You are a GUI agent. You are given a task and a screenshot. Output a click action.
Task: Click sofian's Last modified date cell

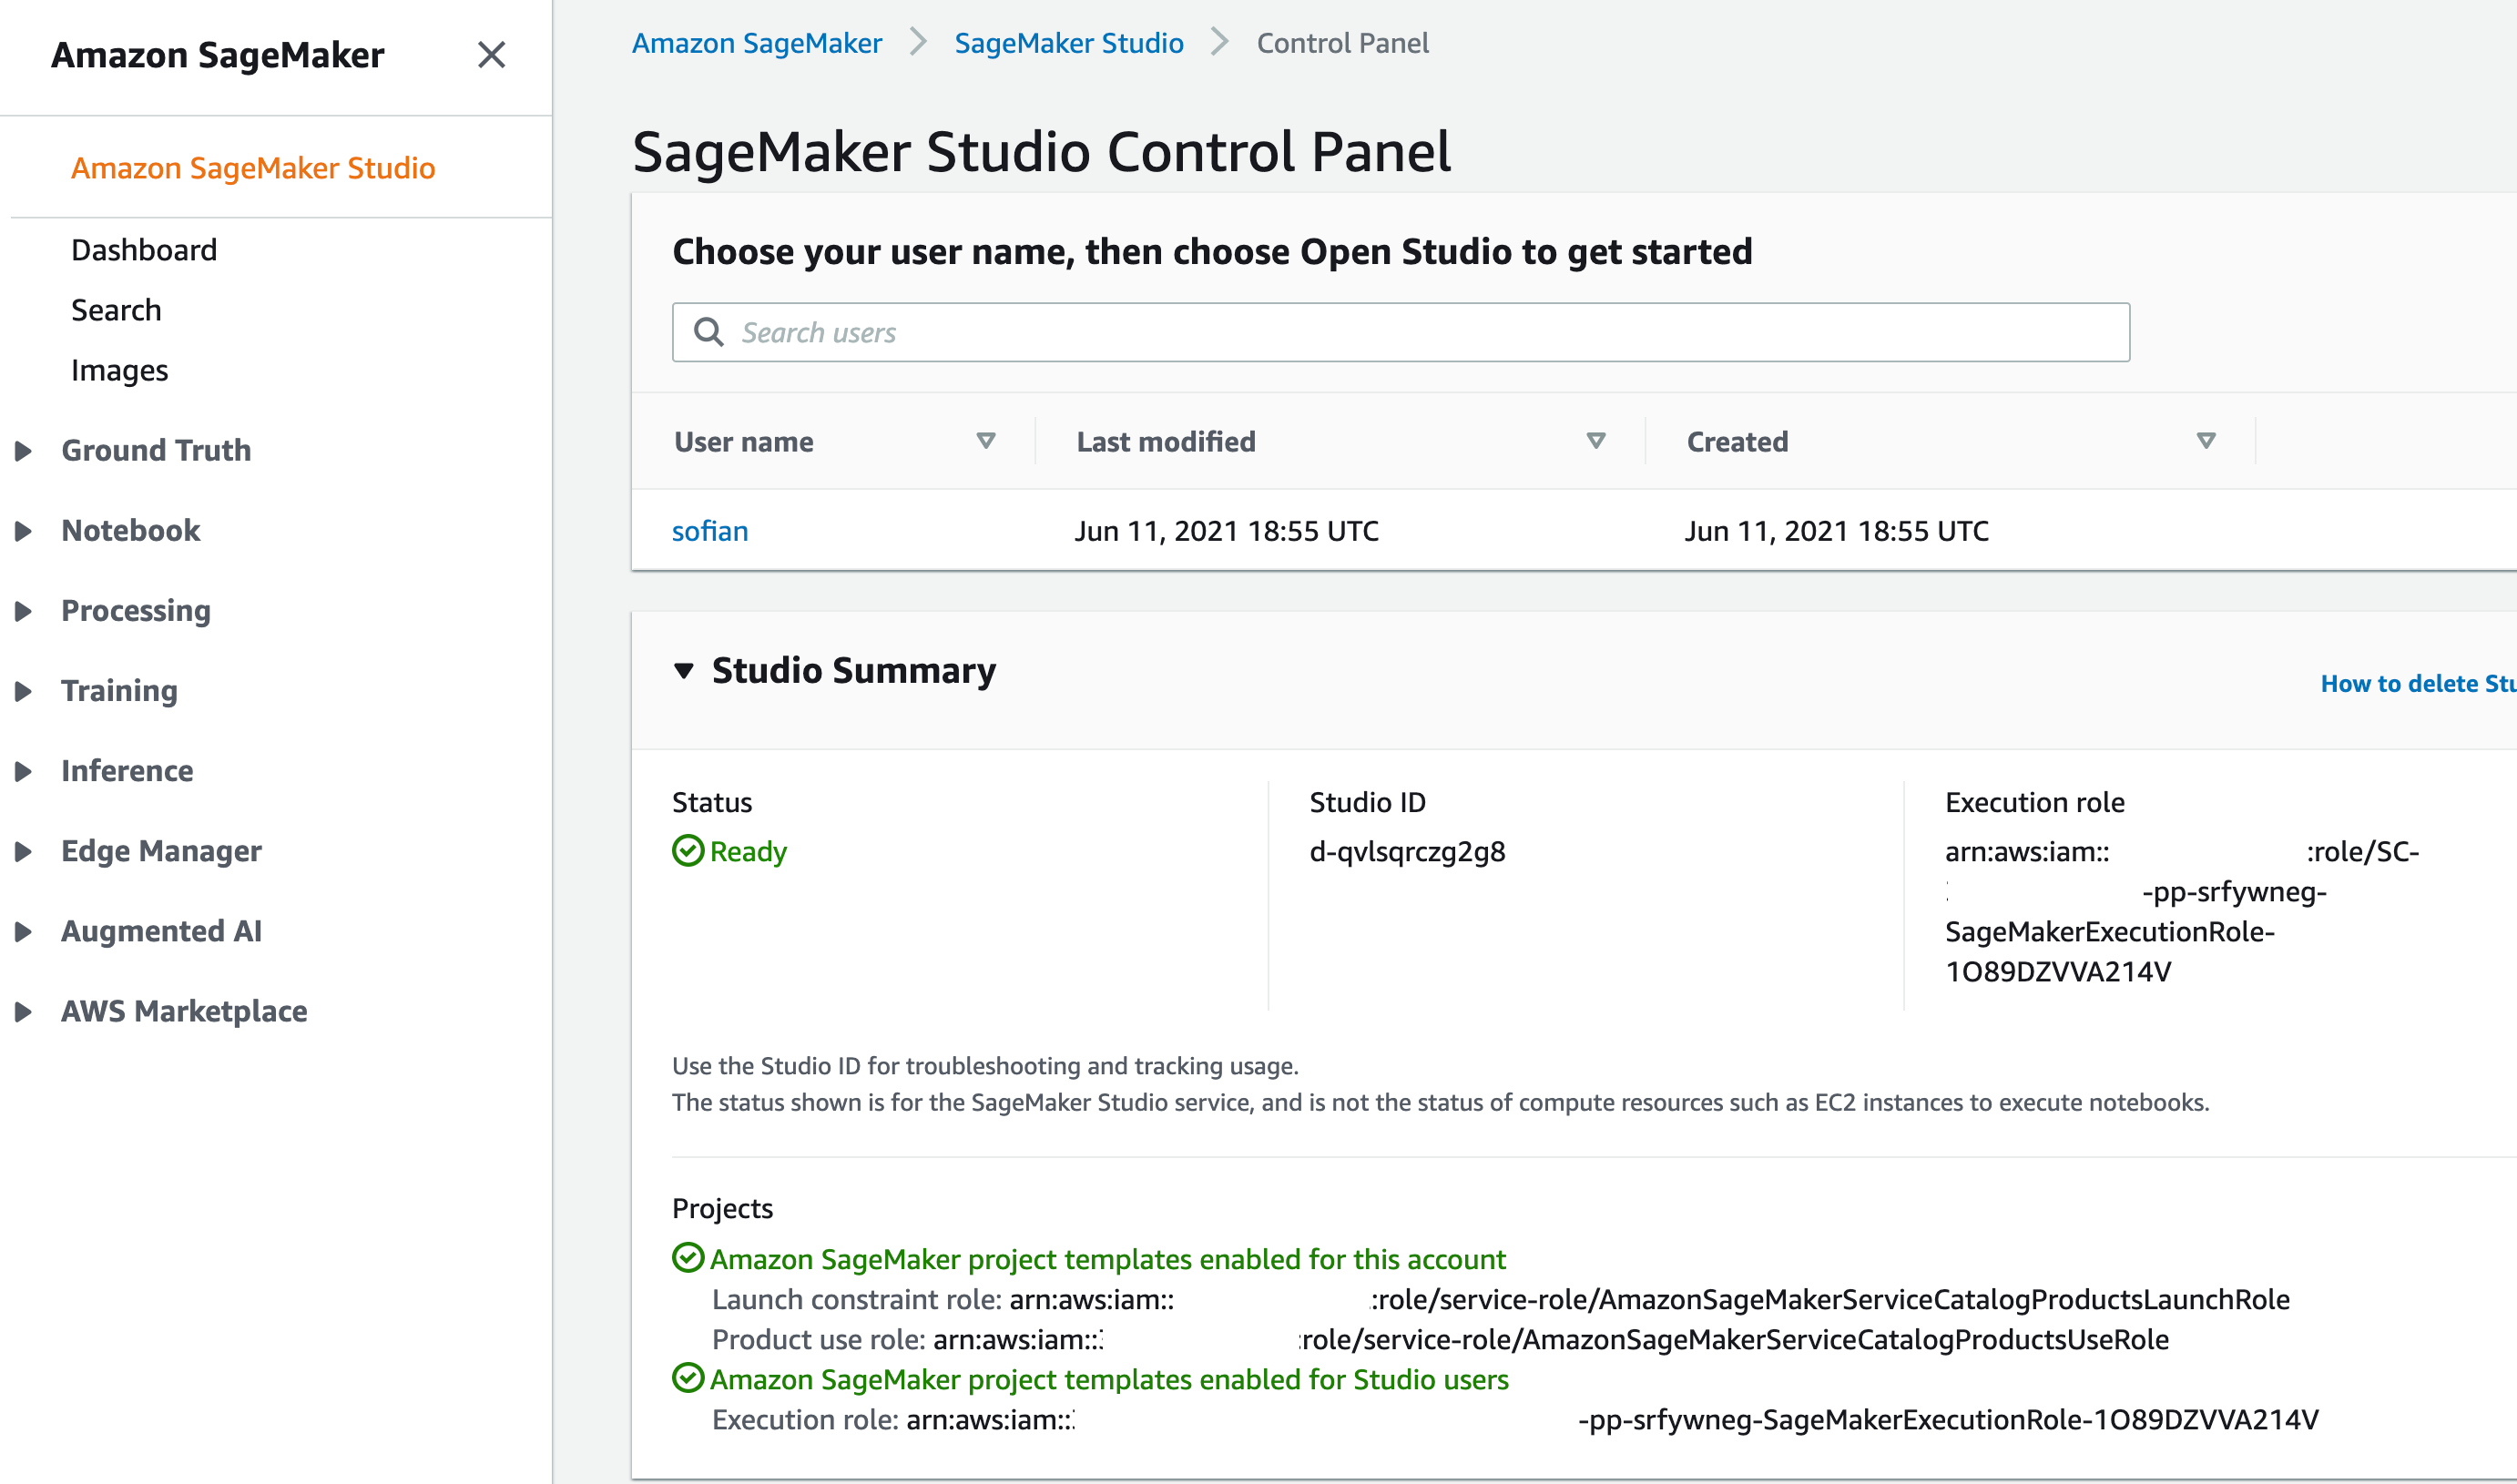coord(1227,531)
